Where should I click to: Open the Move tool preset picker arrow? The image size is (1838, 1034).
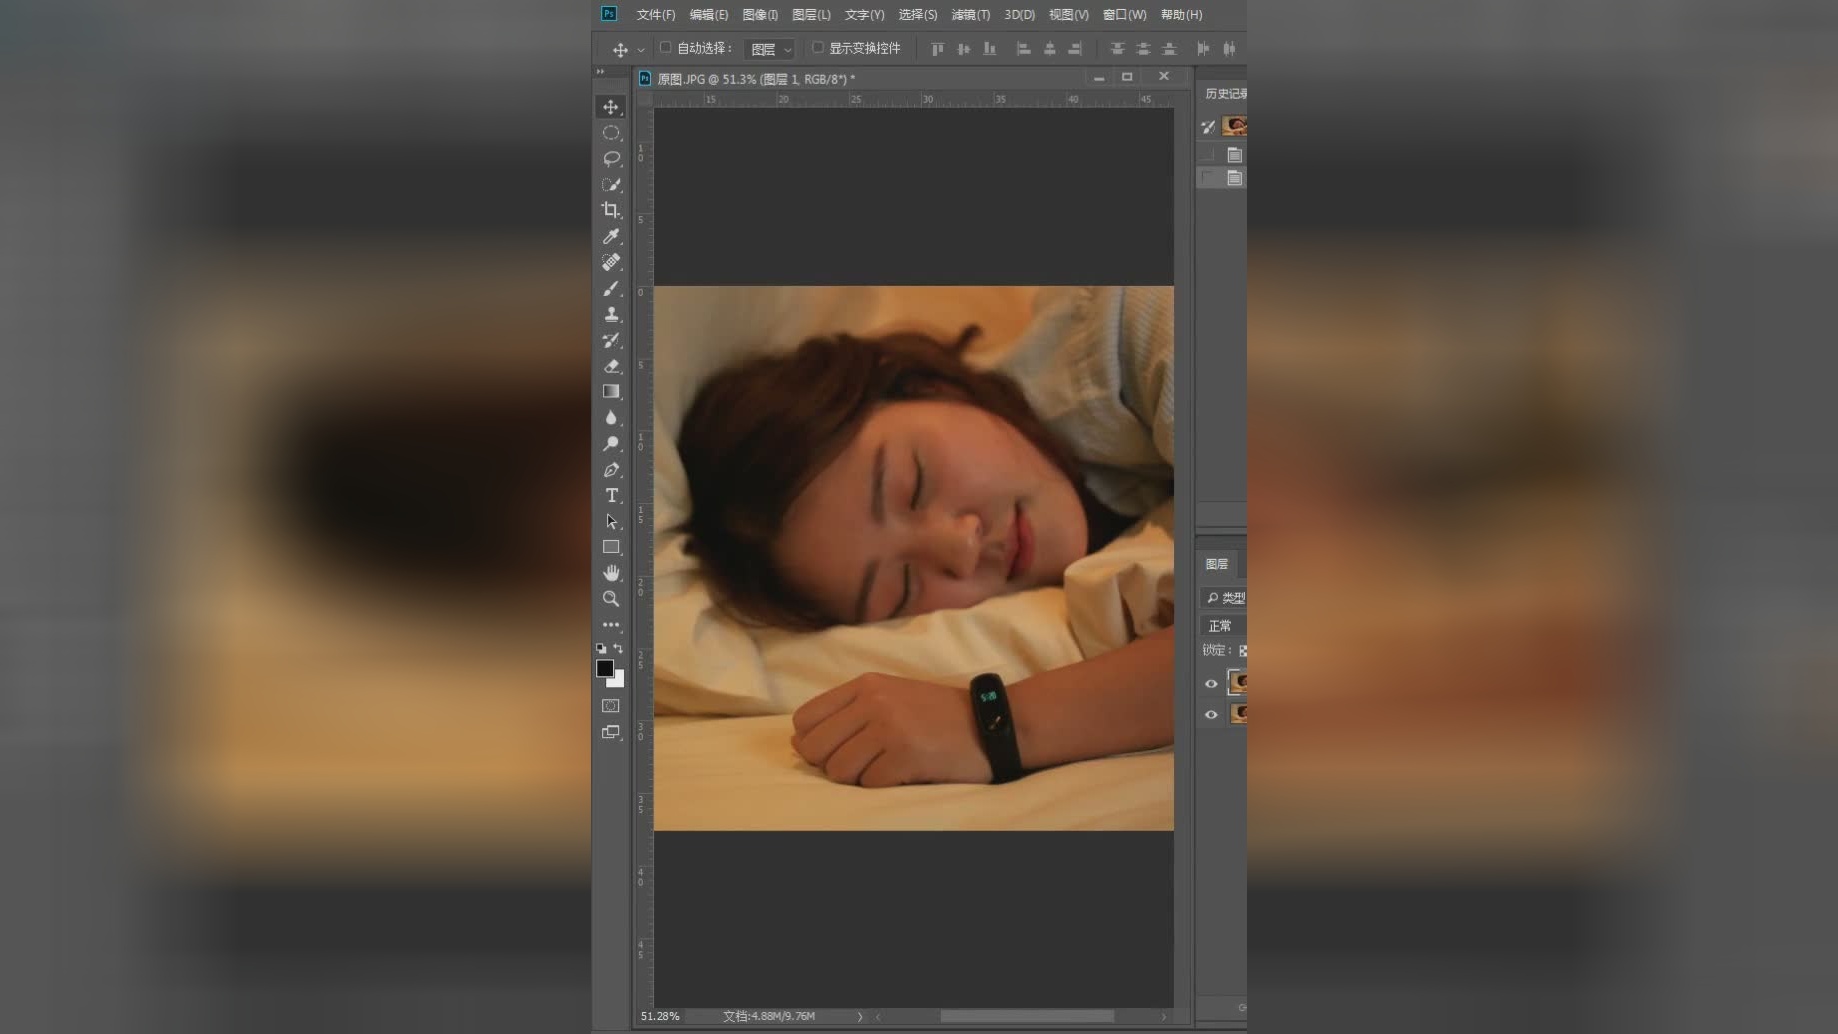641,49
